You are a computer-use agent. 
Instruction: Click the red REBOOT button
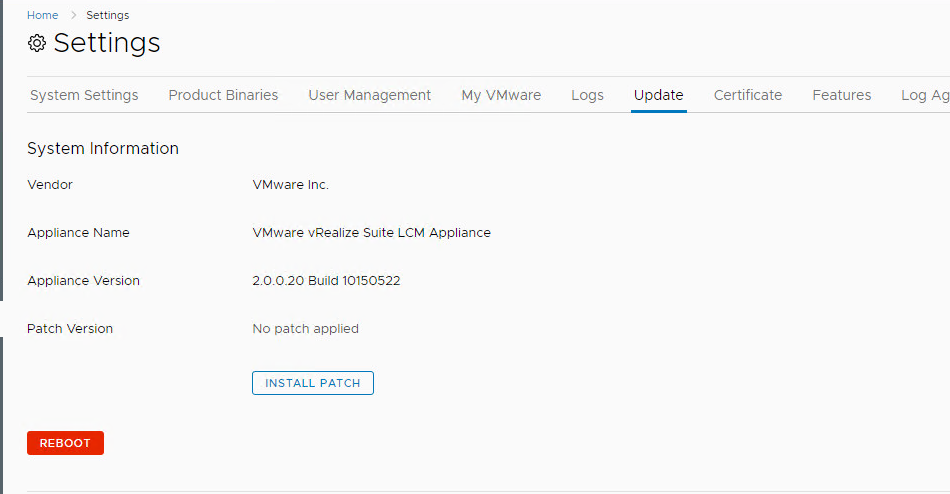click(65, 443)
